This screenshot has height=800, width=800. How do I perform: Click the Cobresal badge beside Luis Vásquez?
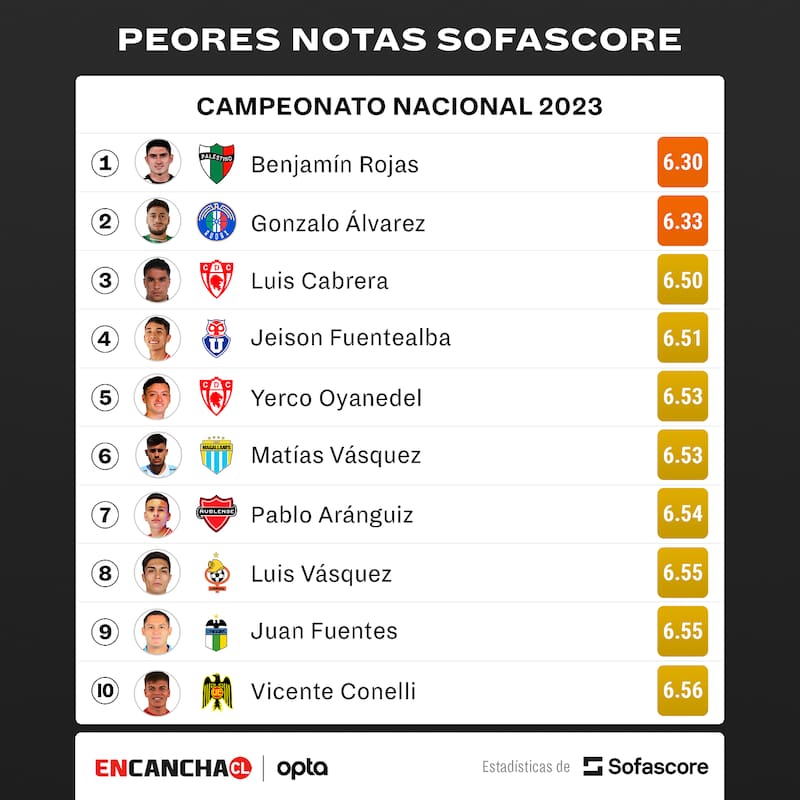[216, 573]
